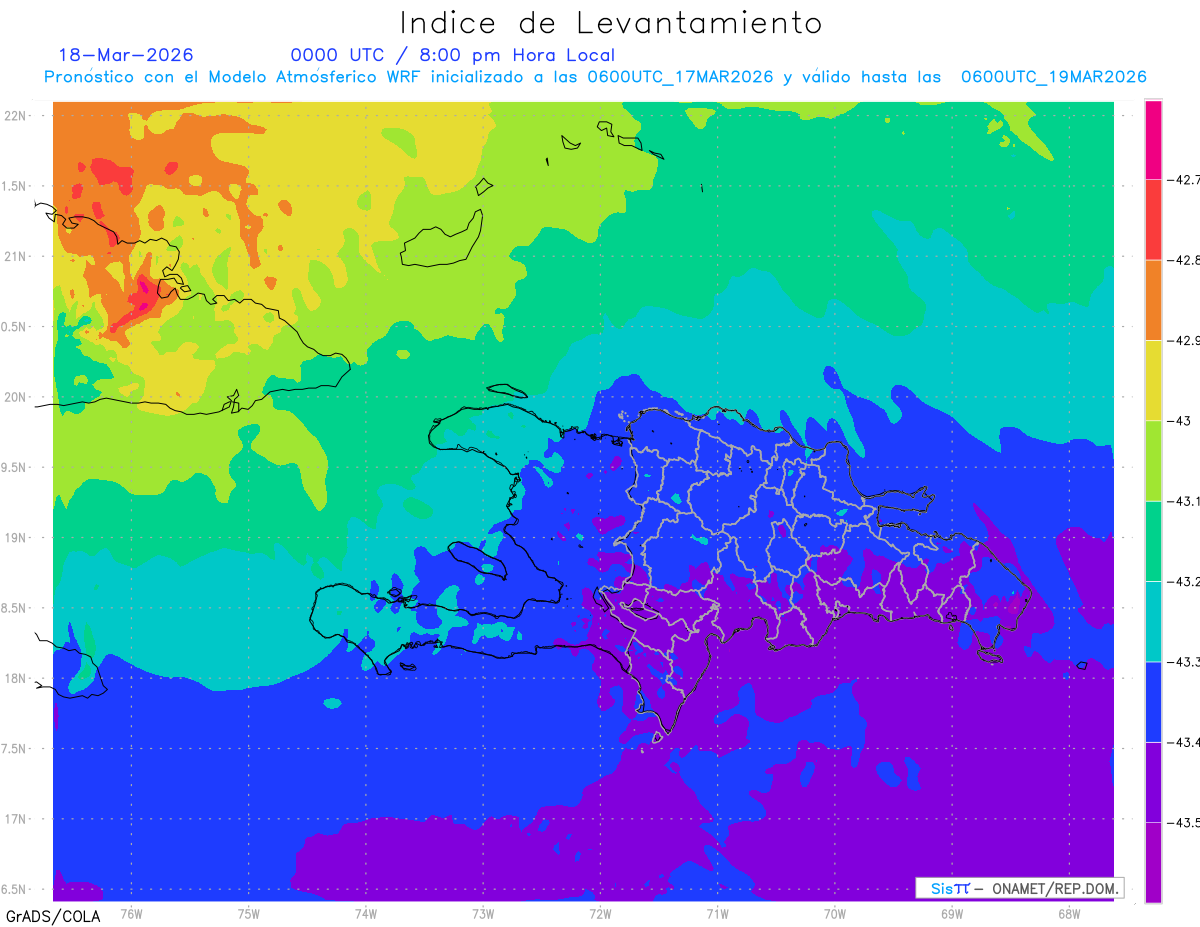Click the '21N' latitude label
1200x927 pixels.
pyautogui.click(x=16, y=256)
